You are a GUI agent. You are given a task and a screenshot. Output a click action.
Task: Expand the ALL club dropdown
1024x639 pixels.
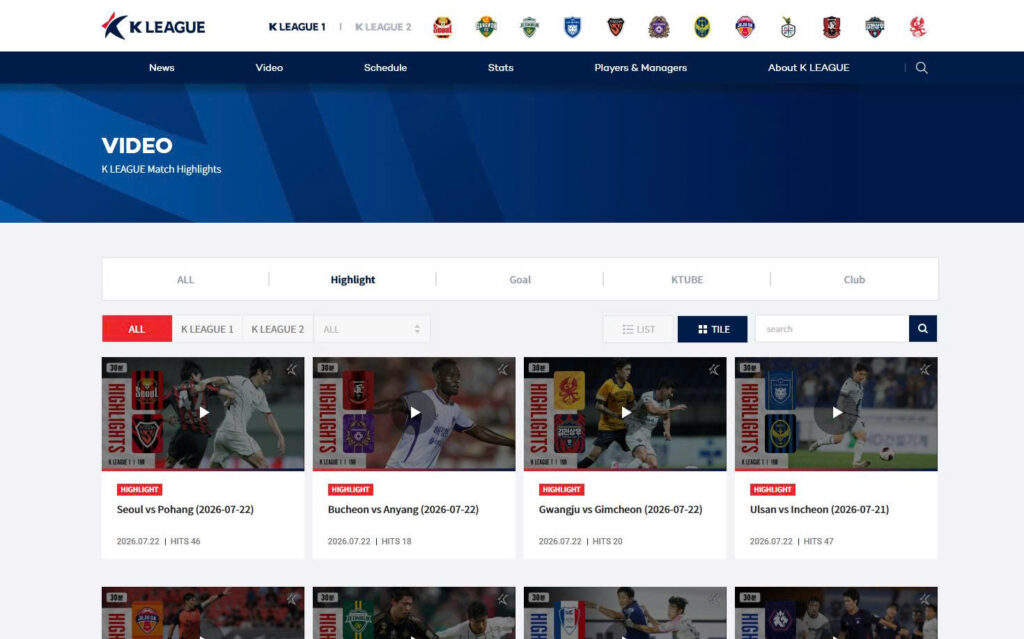pos(372,329)
